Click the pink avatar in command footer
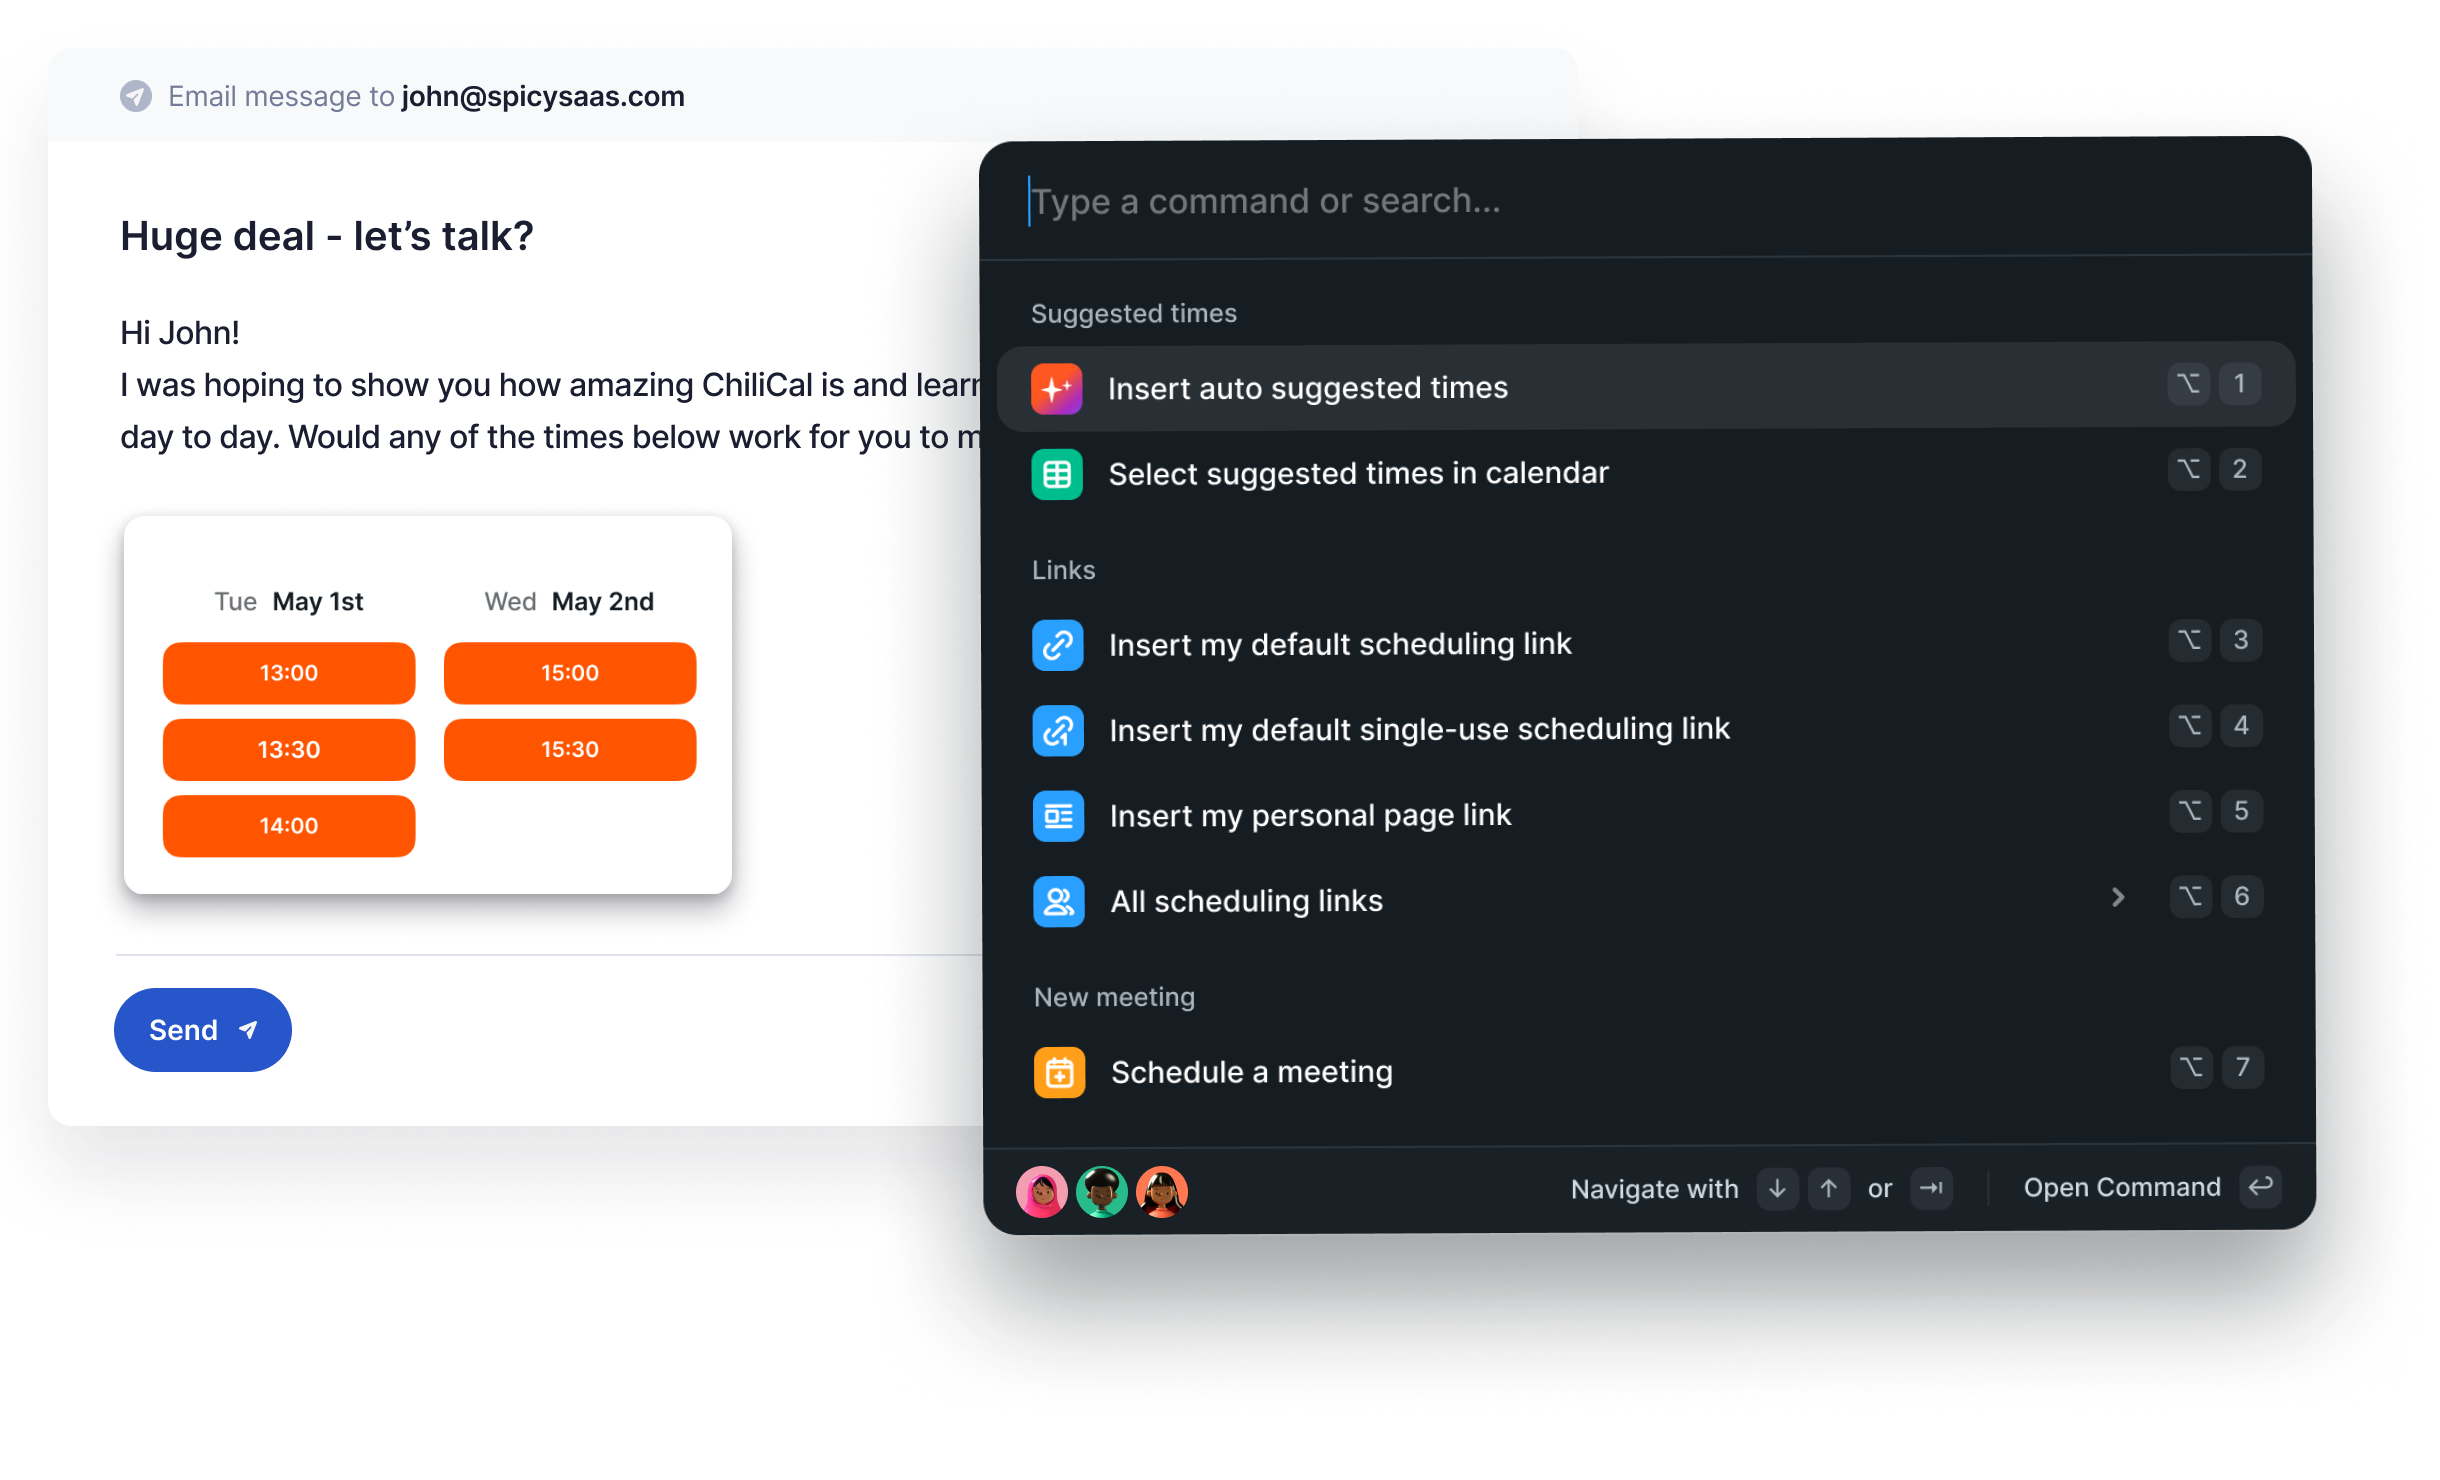Screen dimensions: 2440x1480 click(x=1041, y=1191)
